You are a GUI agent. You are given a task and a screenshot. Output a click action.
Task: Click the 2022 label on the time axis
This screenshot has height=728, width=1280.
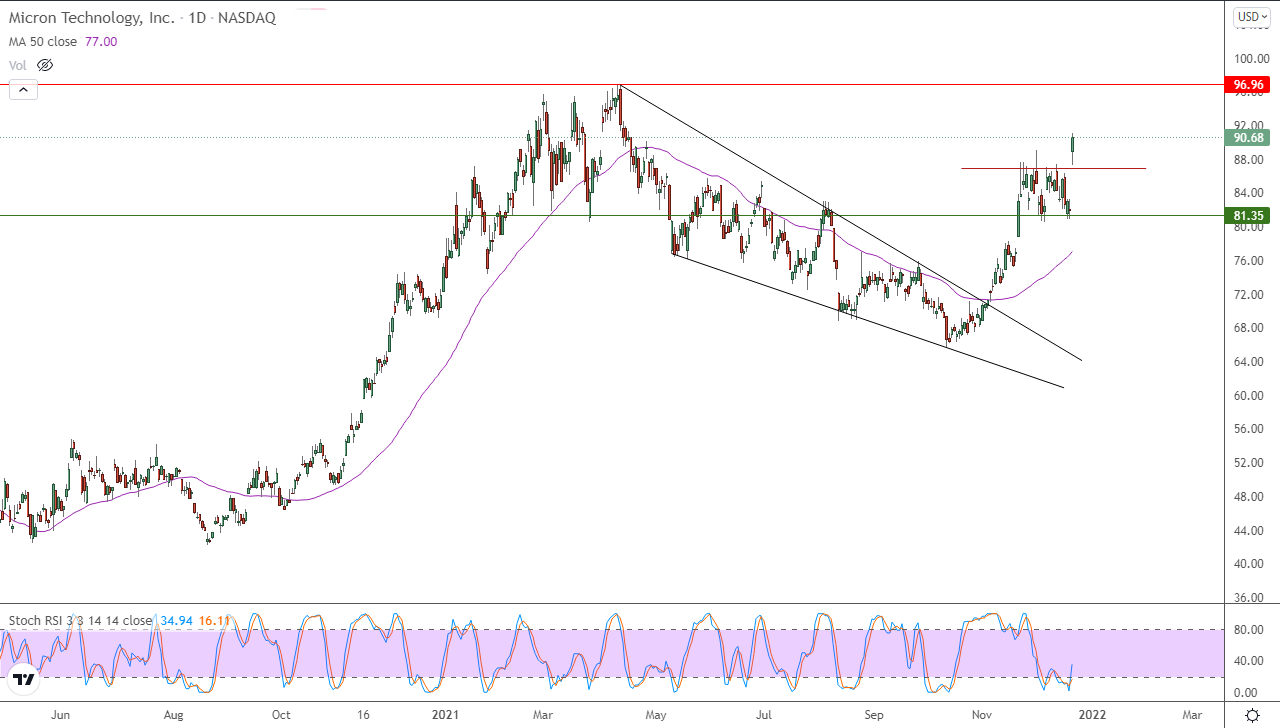click(1091, 715)
